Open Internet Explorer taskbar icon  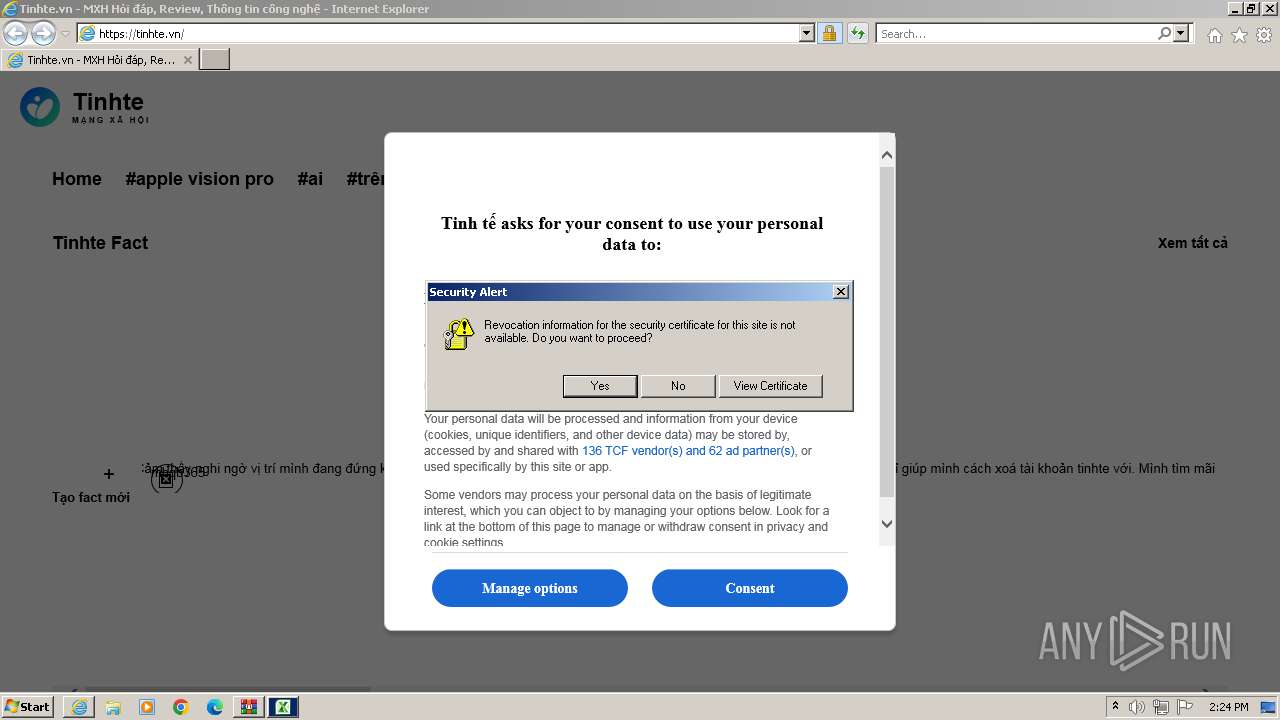coord(79,707)
